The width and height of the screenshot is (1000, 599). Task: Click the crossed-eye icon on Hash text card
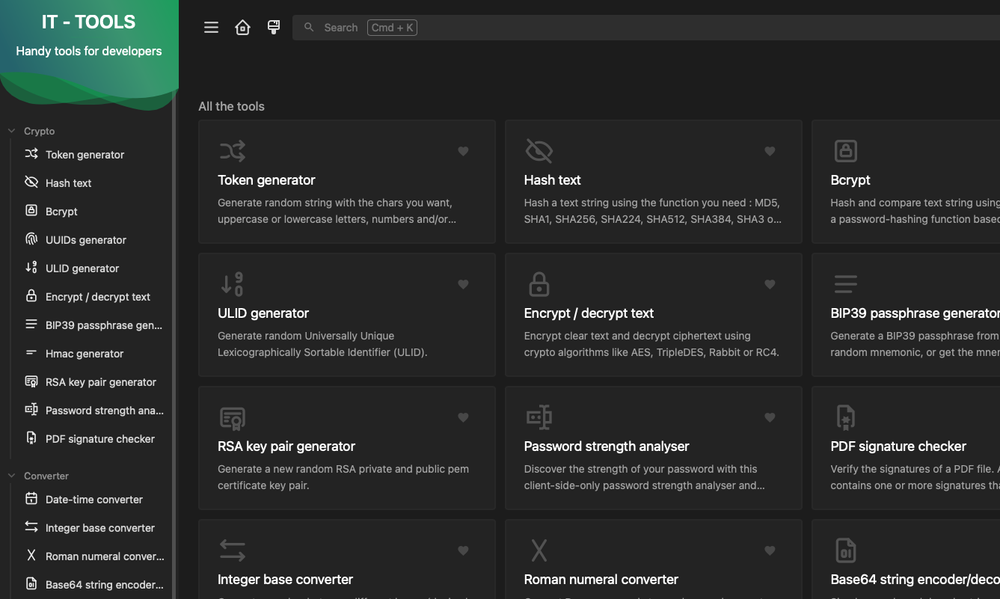tap(539, 151)
